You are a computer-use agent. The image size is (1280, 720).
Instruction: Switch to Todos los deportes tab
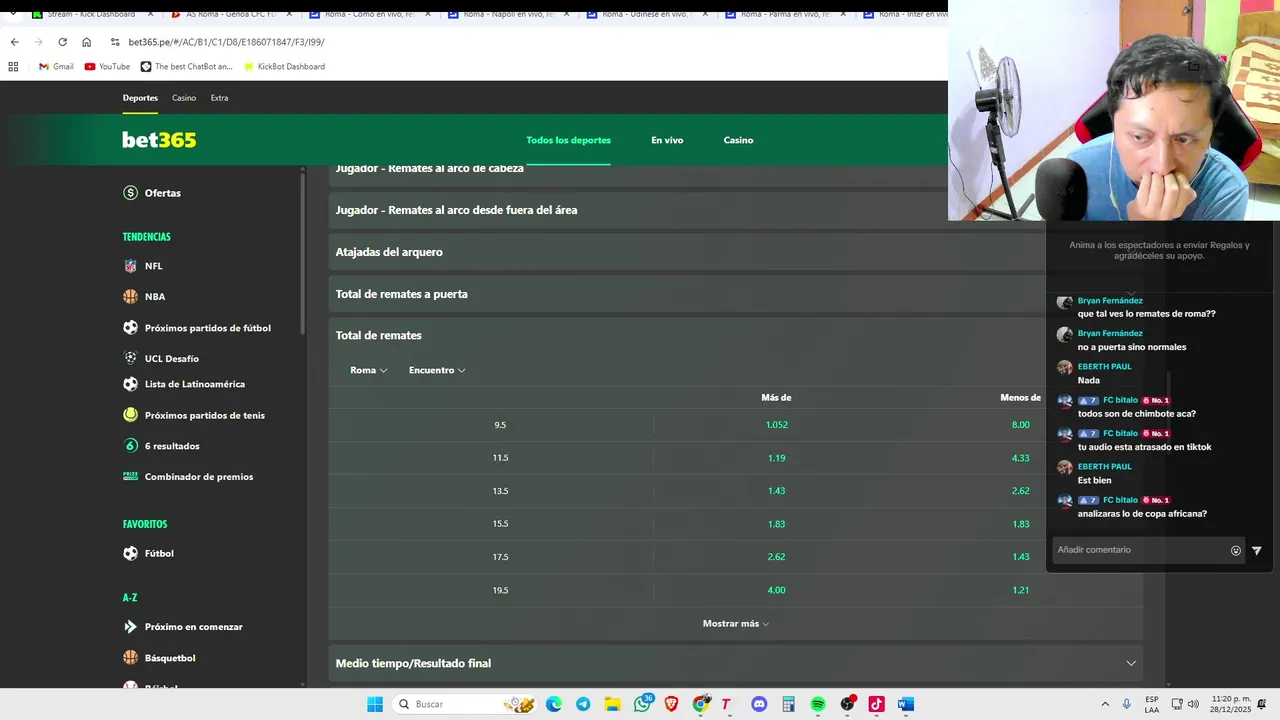(568, 140)
